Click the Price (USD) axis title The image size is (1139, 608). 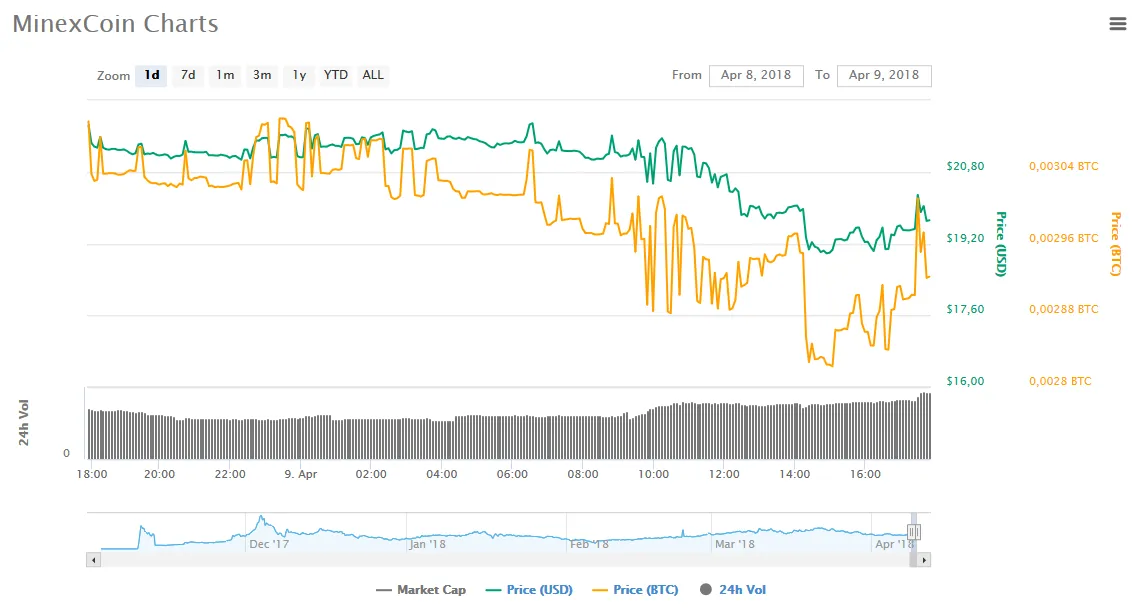[x=1001, y=244]
